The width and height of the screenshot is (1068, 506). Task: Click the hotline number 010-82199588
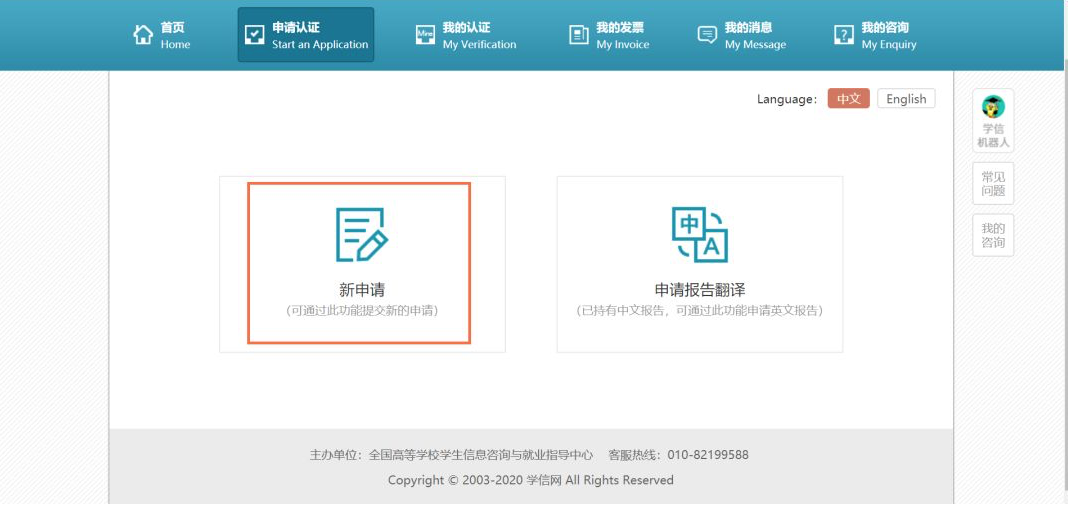[708, 455]
